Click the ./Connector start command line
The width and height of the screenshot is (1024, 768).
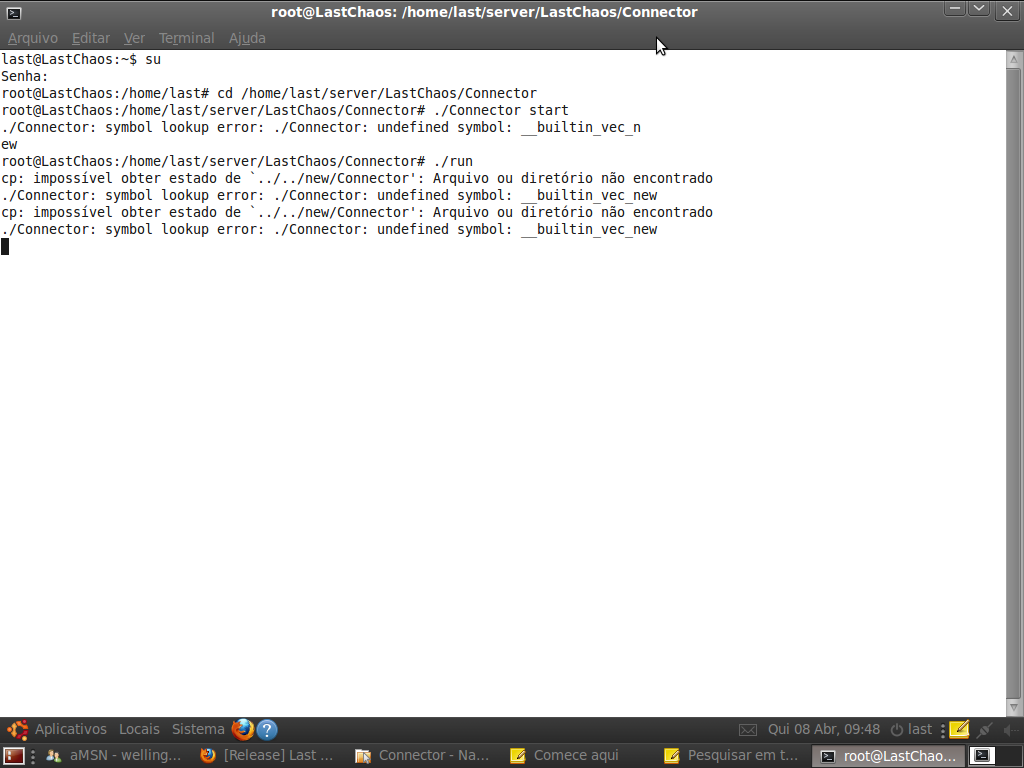click(285, 110)
